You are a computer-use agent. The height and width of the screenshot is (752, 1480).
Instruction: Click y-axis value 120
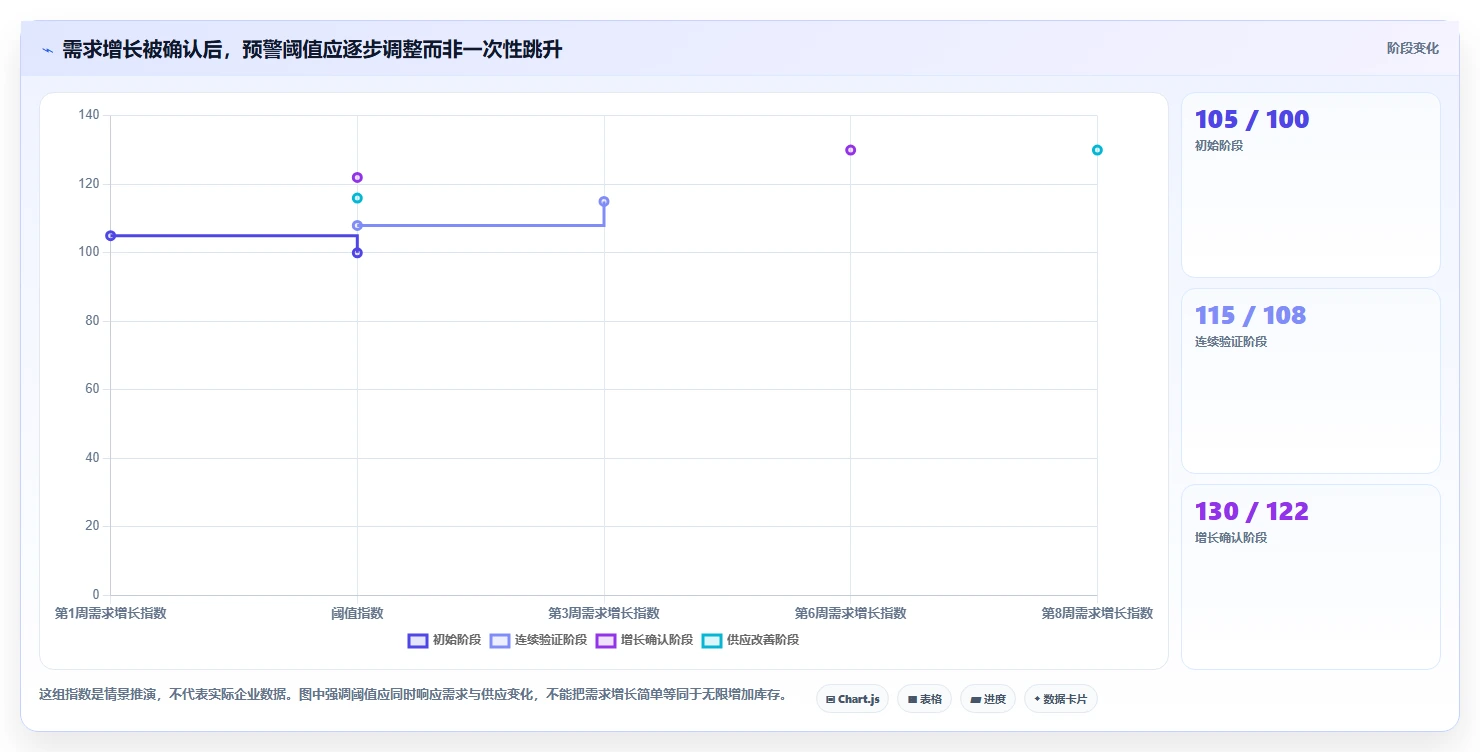(89, 184)
